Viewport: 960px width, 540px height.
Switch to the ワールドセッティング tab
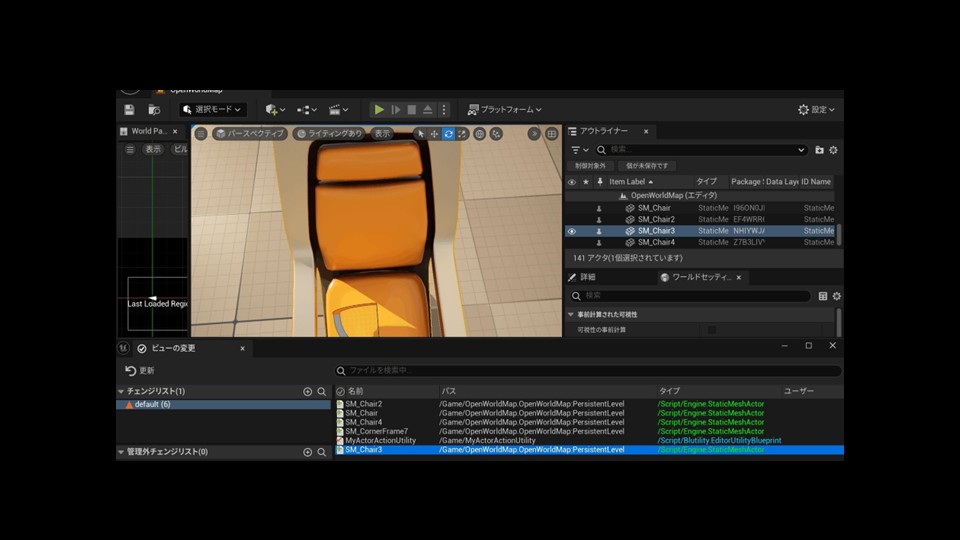701,277
